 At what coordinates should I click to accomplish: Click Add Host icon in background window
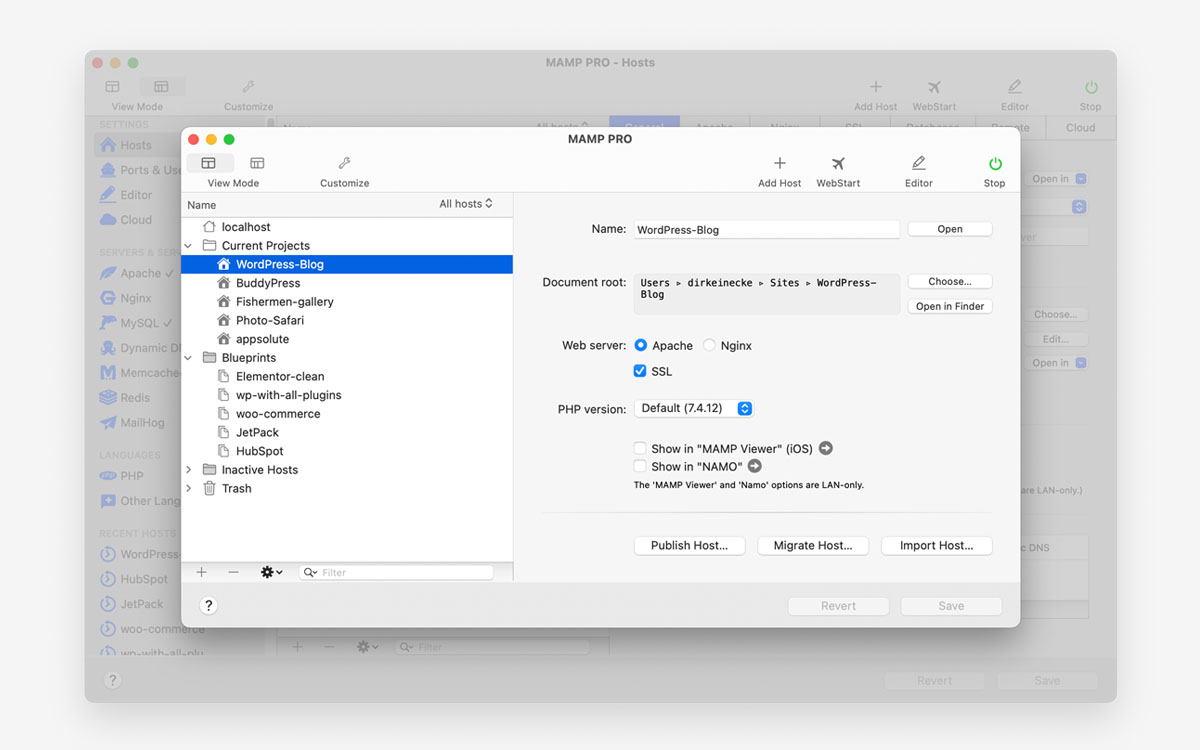click(x=875, y=88)
